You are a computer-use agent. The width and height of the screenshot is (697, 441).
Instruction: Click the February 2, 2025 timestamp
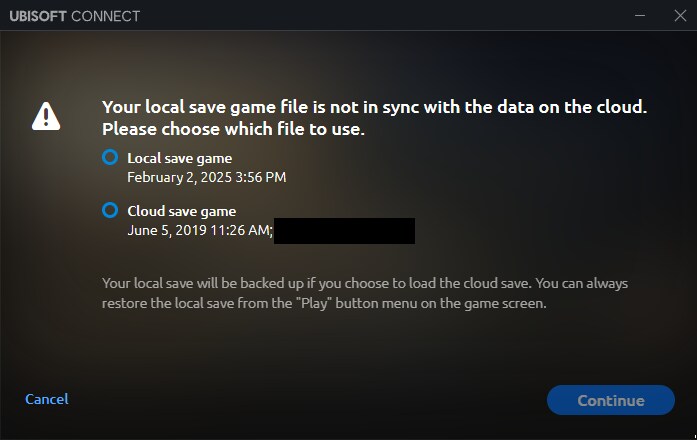[207, 177]
